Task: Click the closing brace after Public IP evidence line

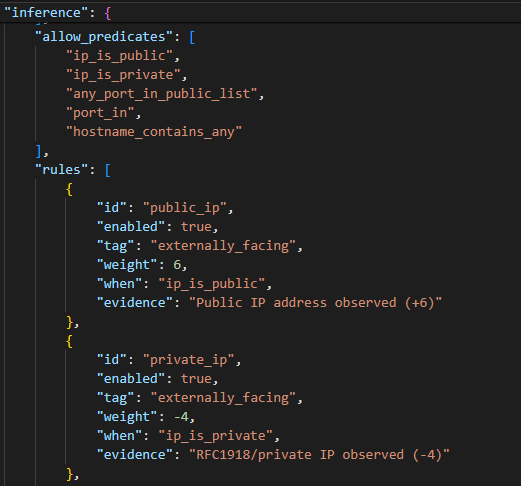Action: [69, 322]
